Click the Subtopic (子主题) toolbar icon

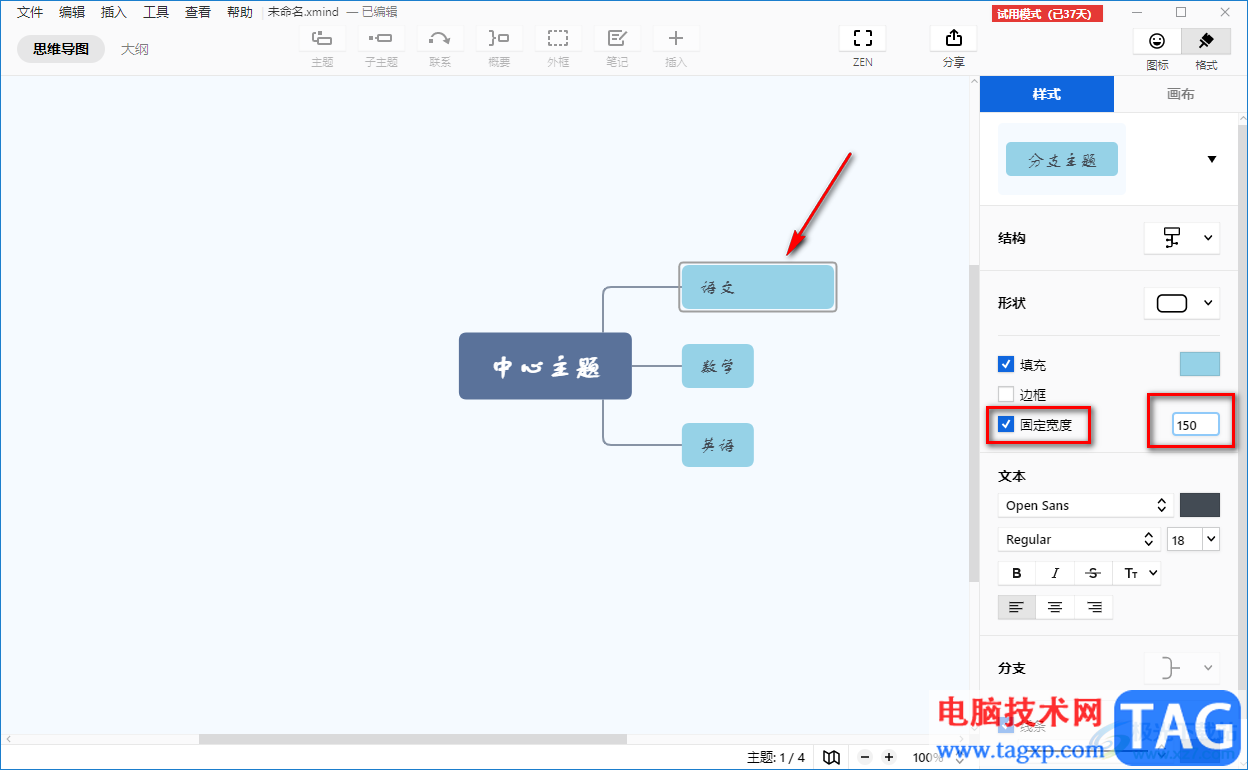click(x=380, y=39)
